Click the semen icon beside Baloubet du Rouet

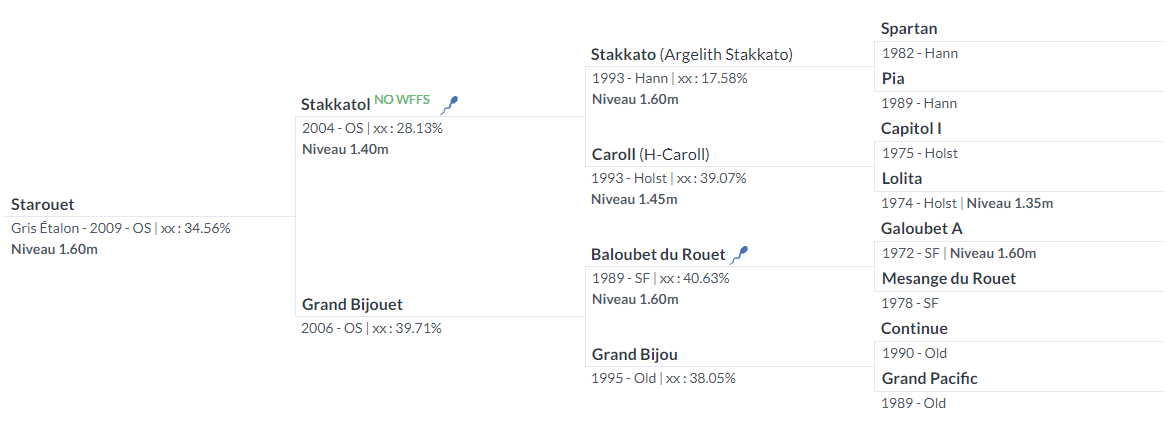[740, 254]
